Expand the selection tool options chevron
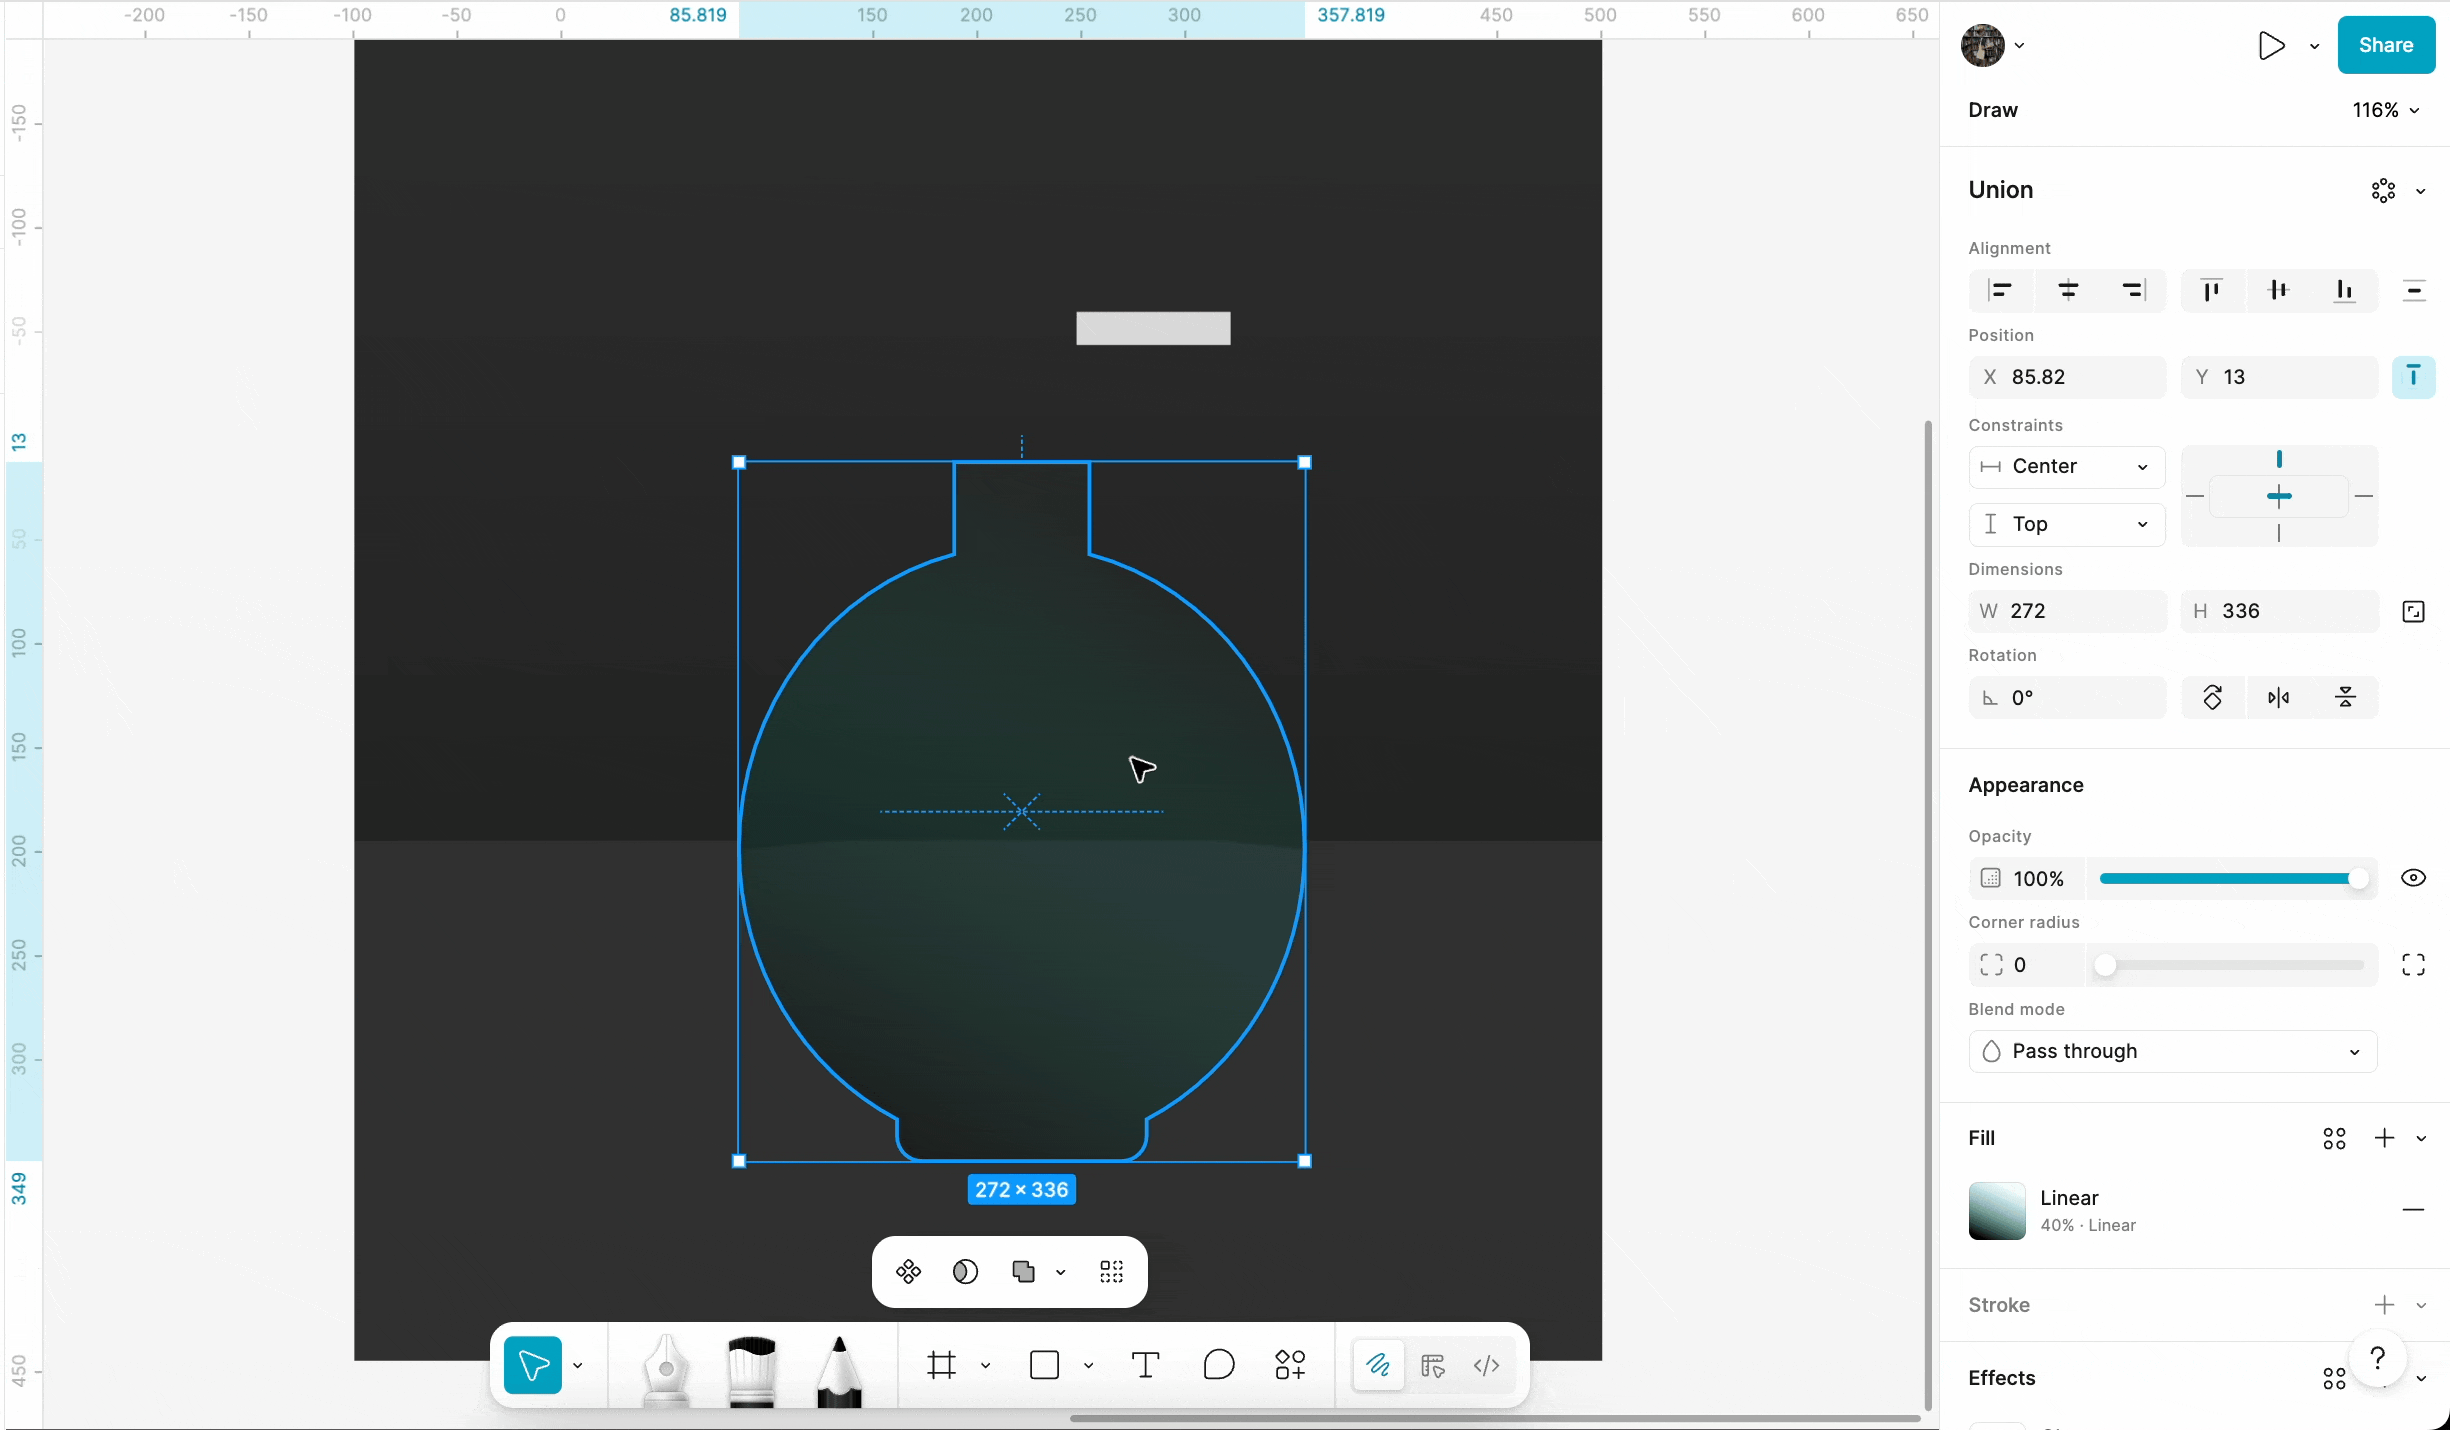Viewport: 2450px width, 1430px height. tap(577, 1367)
